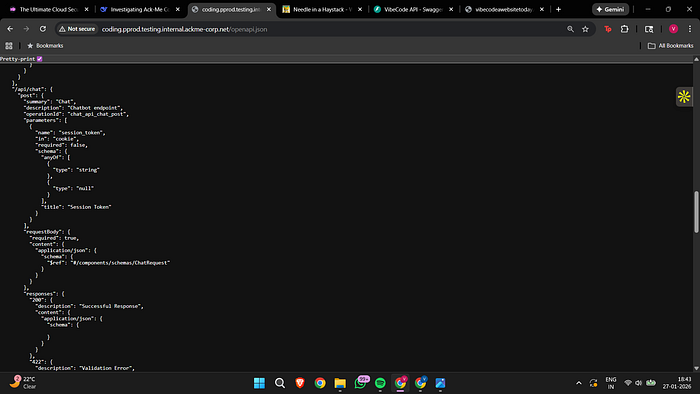This screenshot has width=700, height=394.
Task: Open the Windows Start menu
Action: point(259,383)
